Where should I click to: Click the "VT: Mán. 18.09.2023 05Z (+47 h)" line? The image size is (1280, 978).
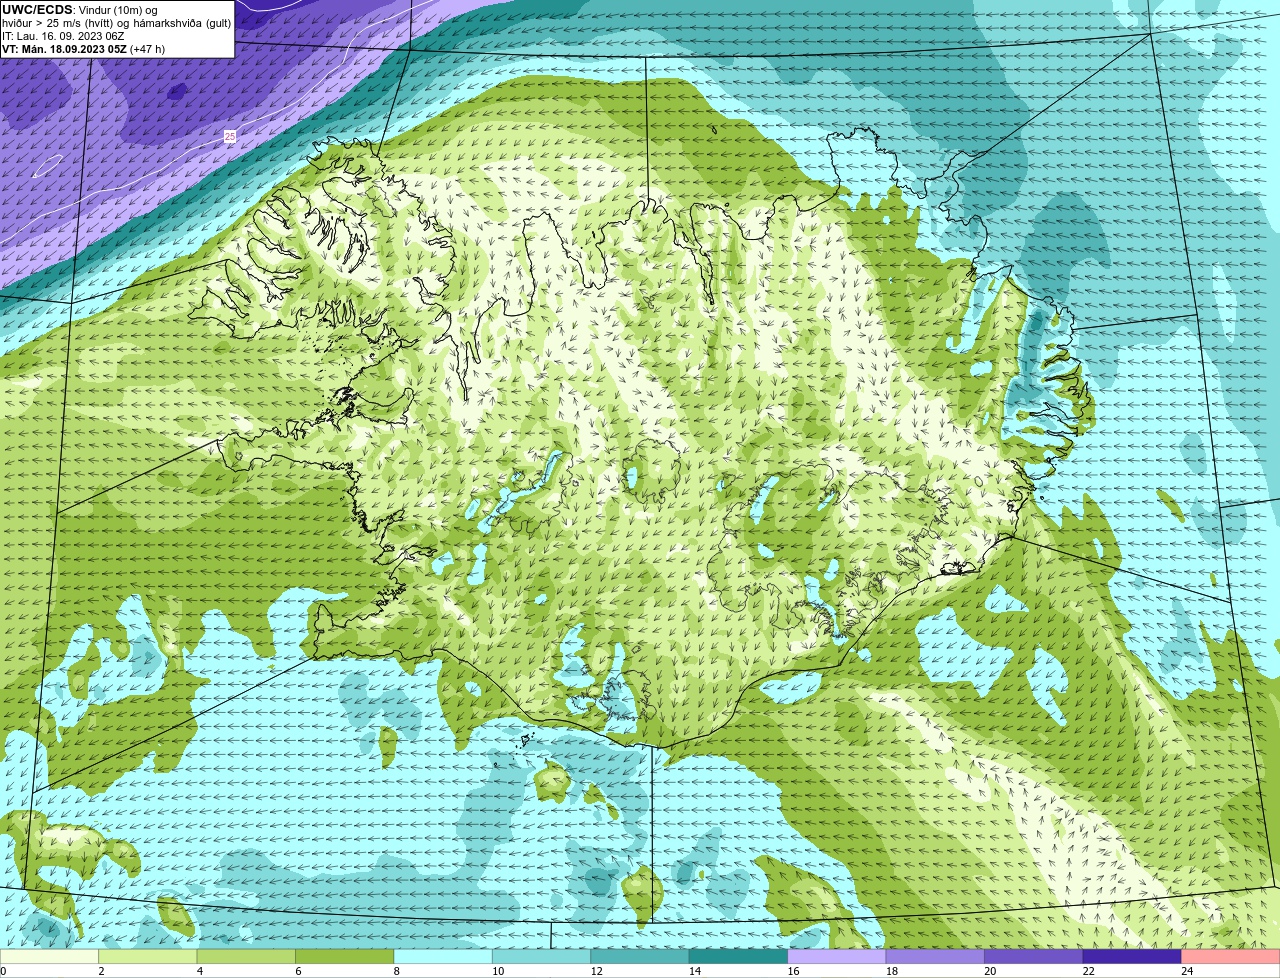(84, 49)
